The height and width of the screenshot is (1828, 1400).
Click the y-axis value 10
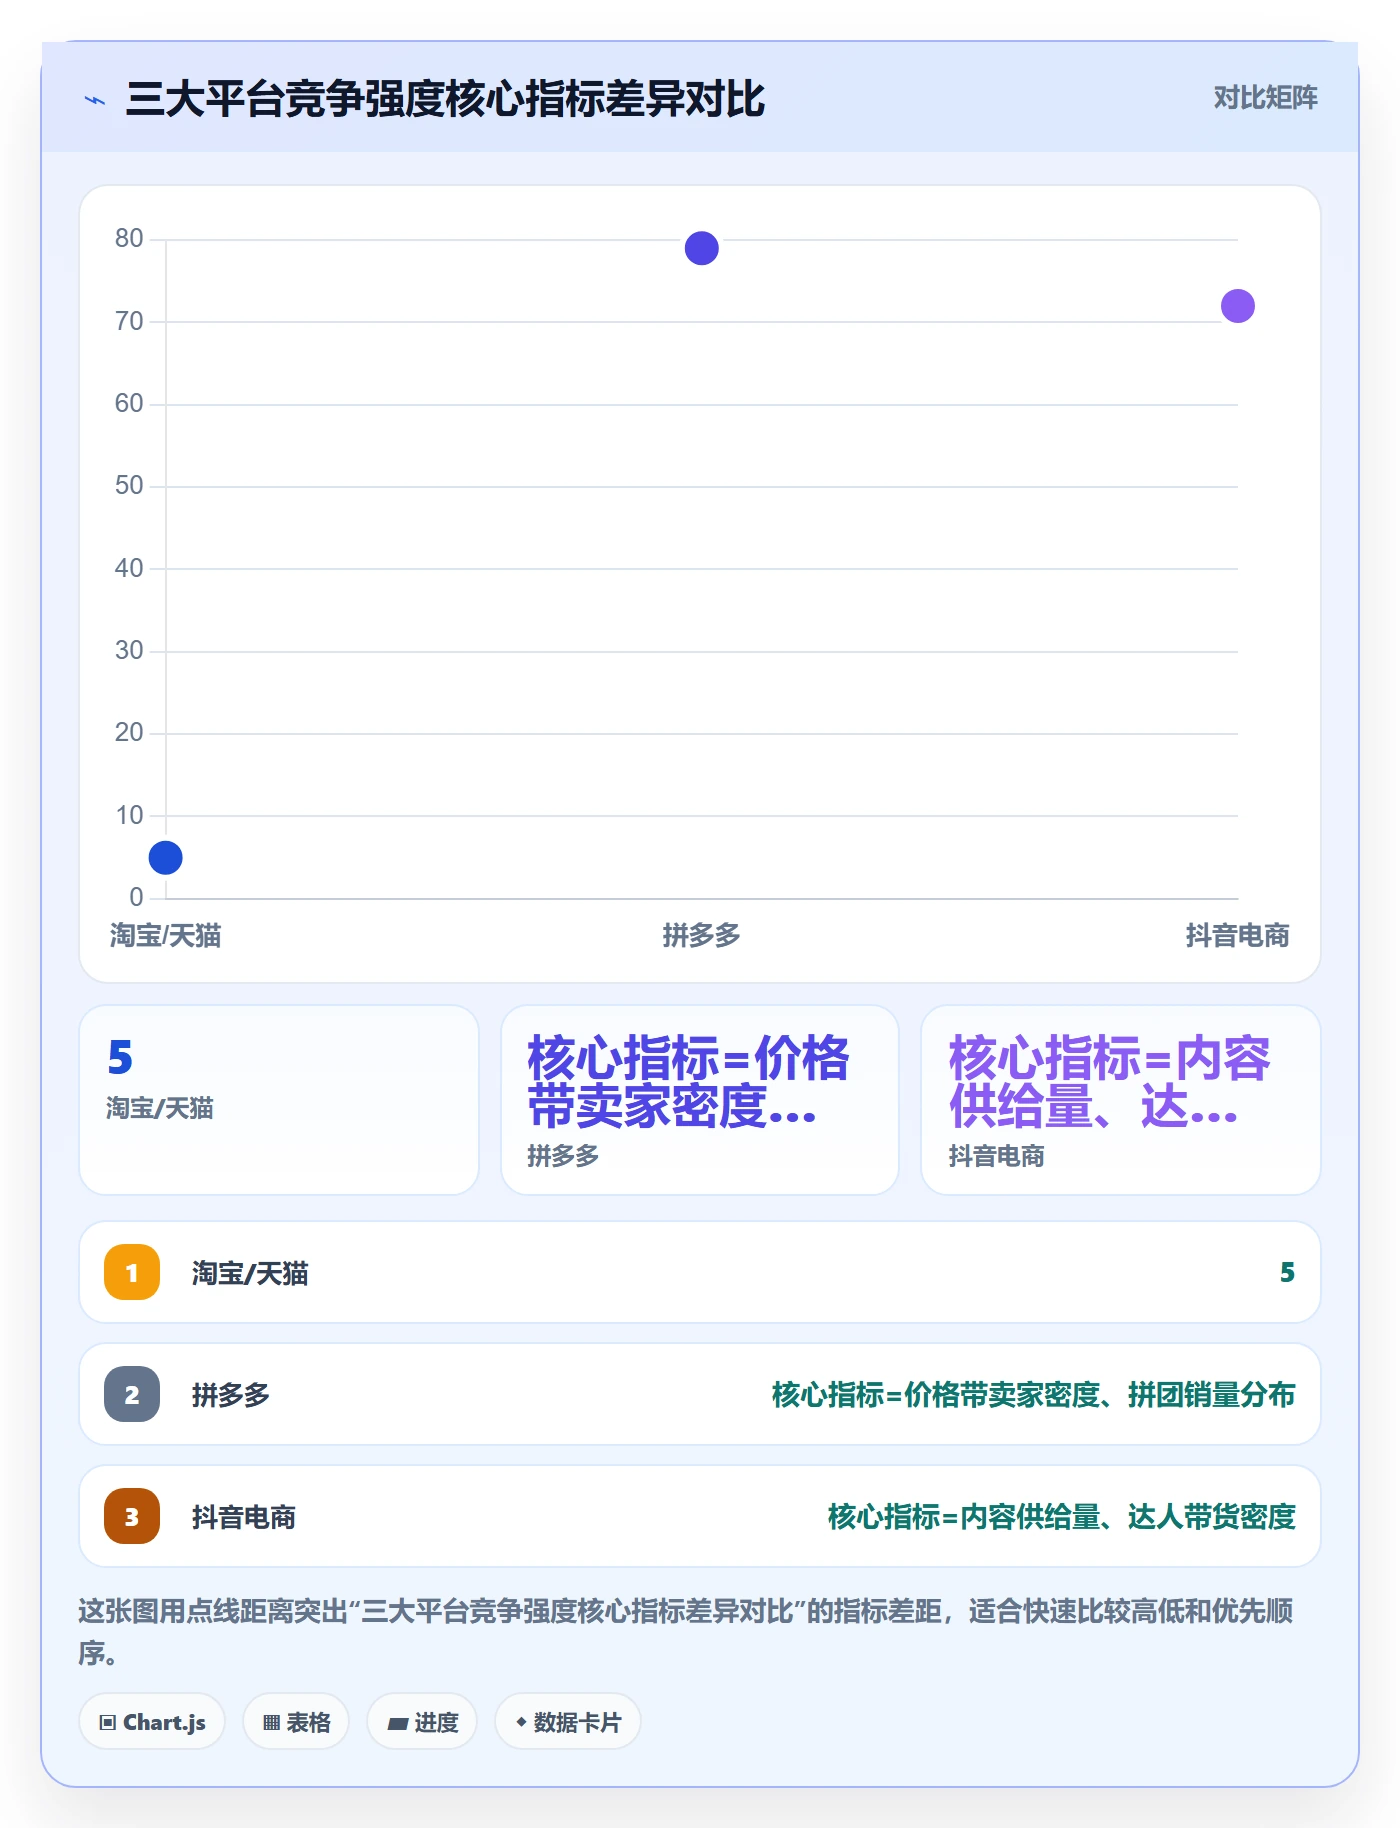(x=129, y=815)
